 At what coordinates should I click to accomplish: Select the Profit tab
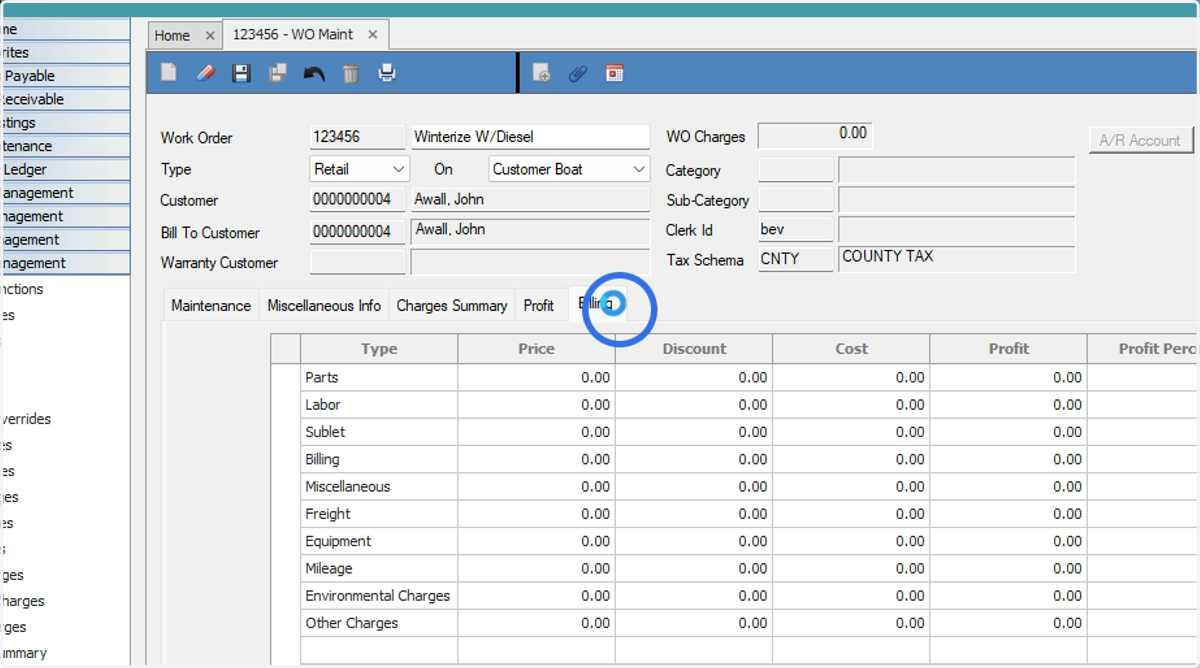(539, 306)
